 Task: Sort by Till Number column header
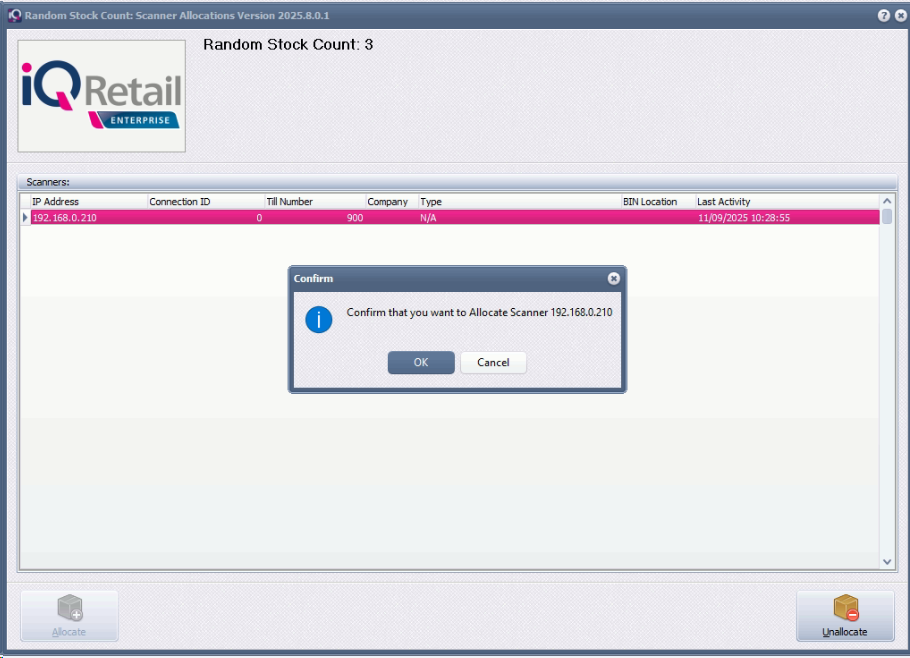coord(315,201)
